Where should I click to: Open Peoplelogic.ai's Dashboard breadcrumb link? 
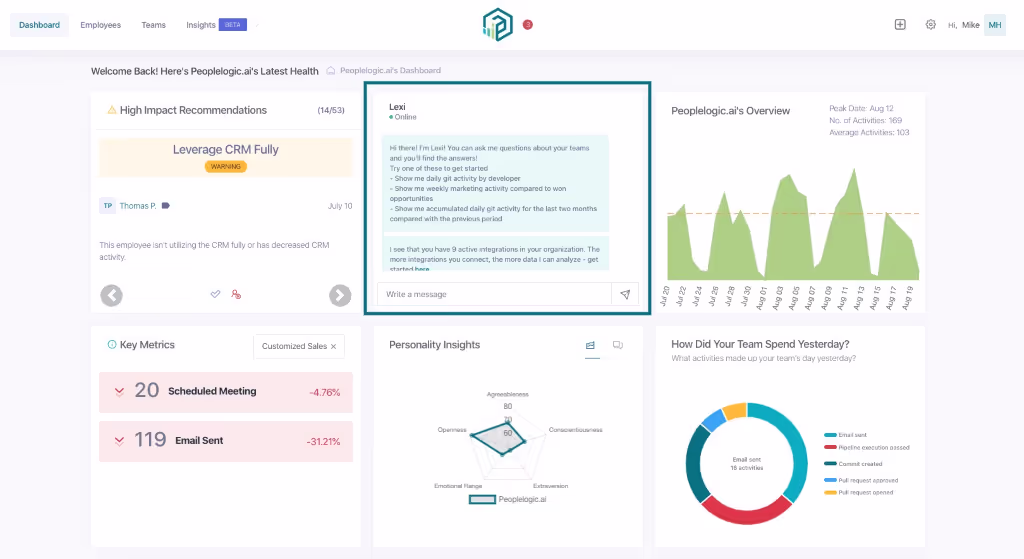click(x=390, y=71)
